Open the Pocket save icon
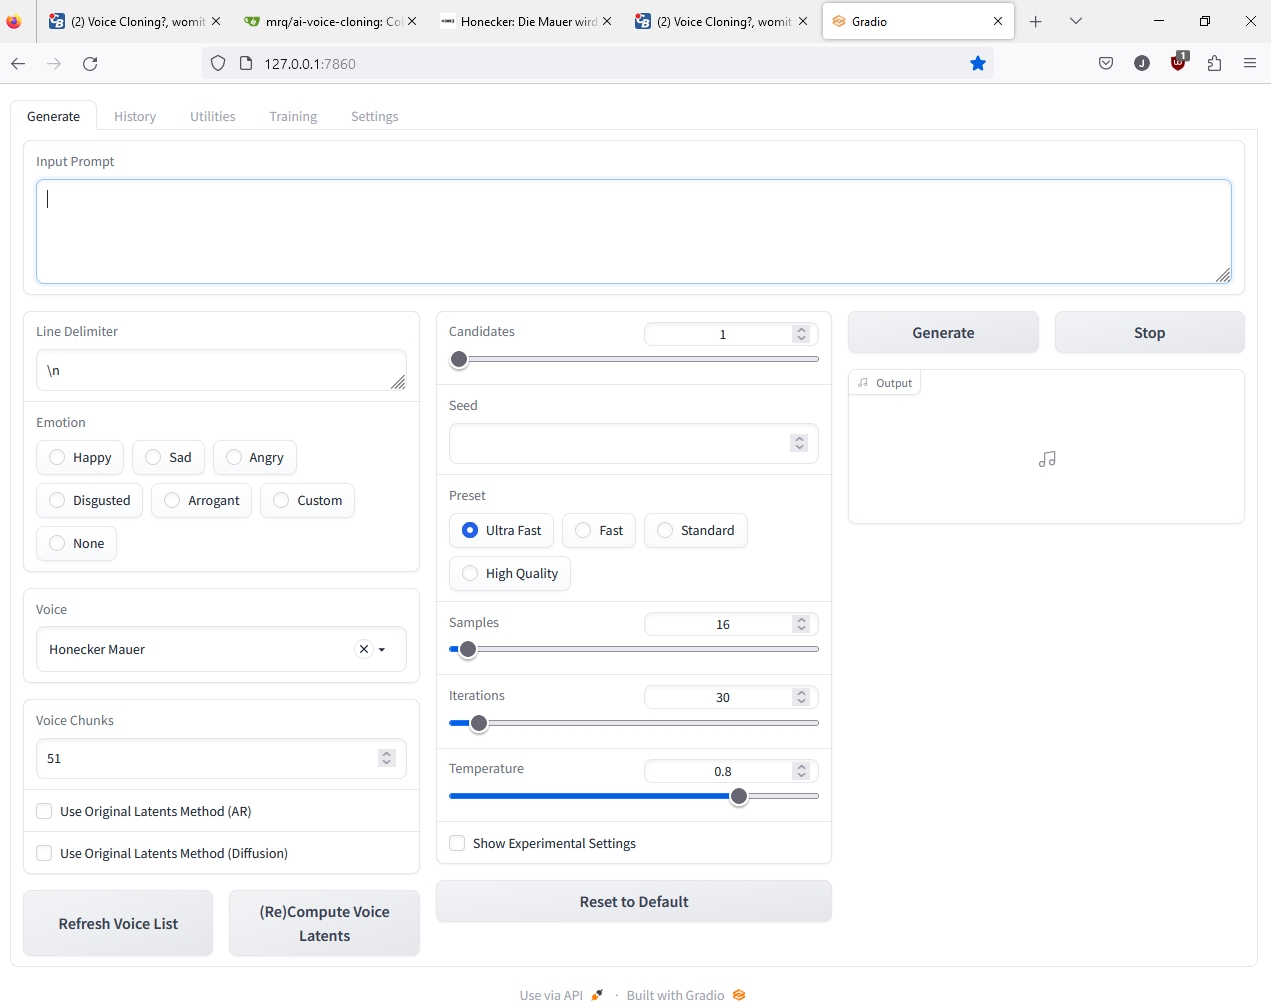The width and height of the screenshot is (1271, 1008). point(1106,63)
